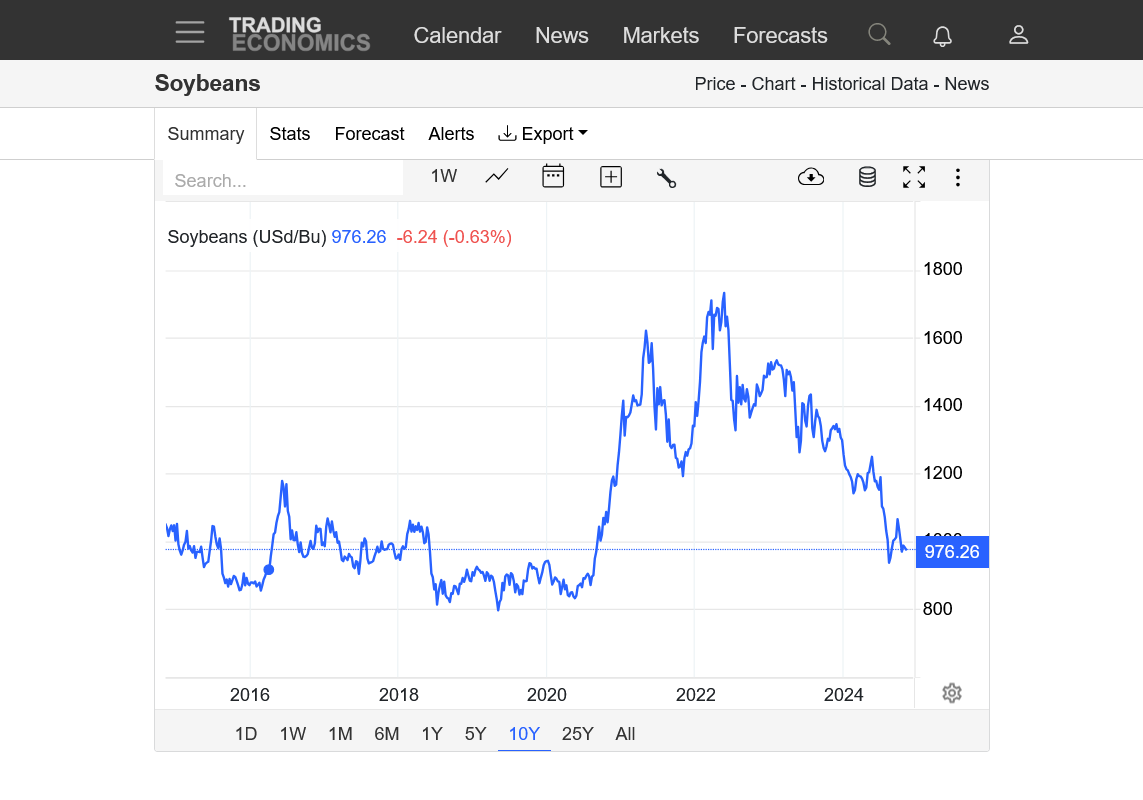Open the database stack data icon
The width and height of the screenshot is (1143, 800).
click(x=867, y=177)
